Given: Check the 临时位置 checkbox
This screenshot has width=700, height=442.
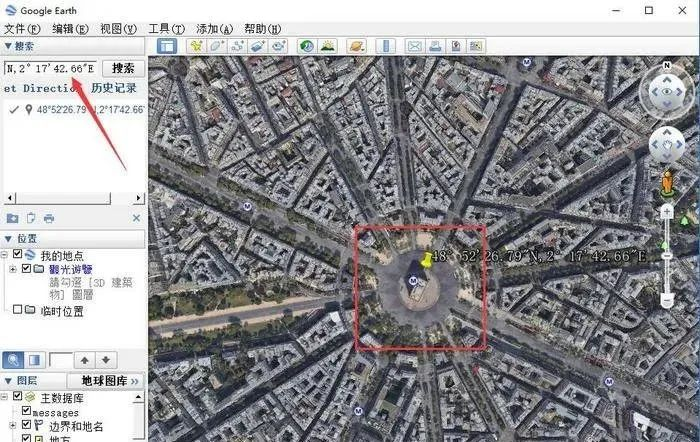Looking at the screenshot, I should [x=17, y=309].
